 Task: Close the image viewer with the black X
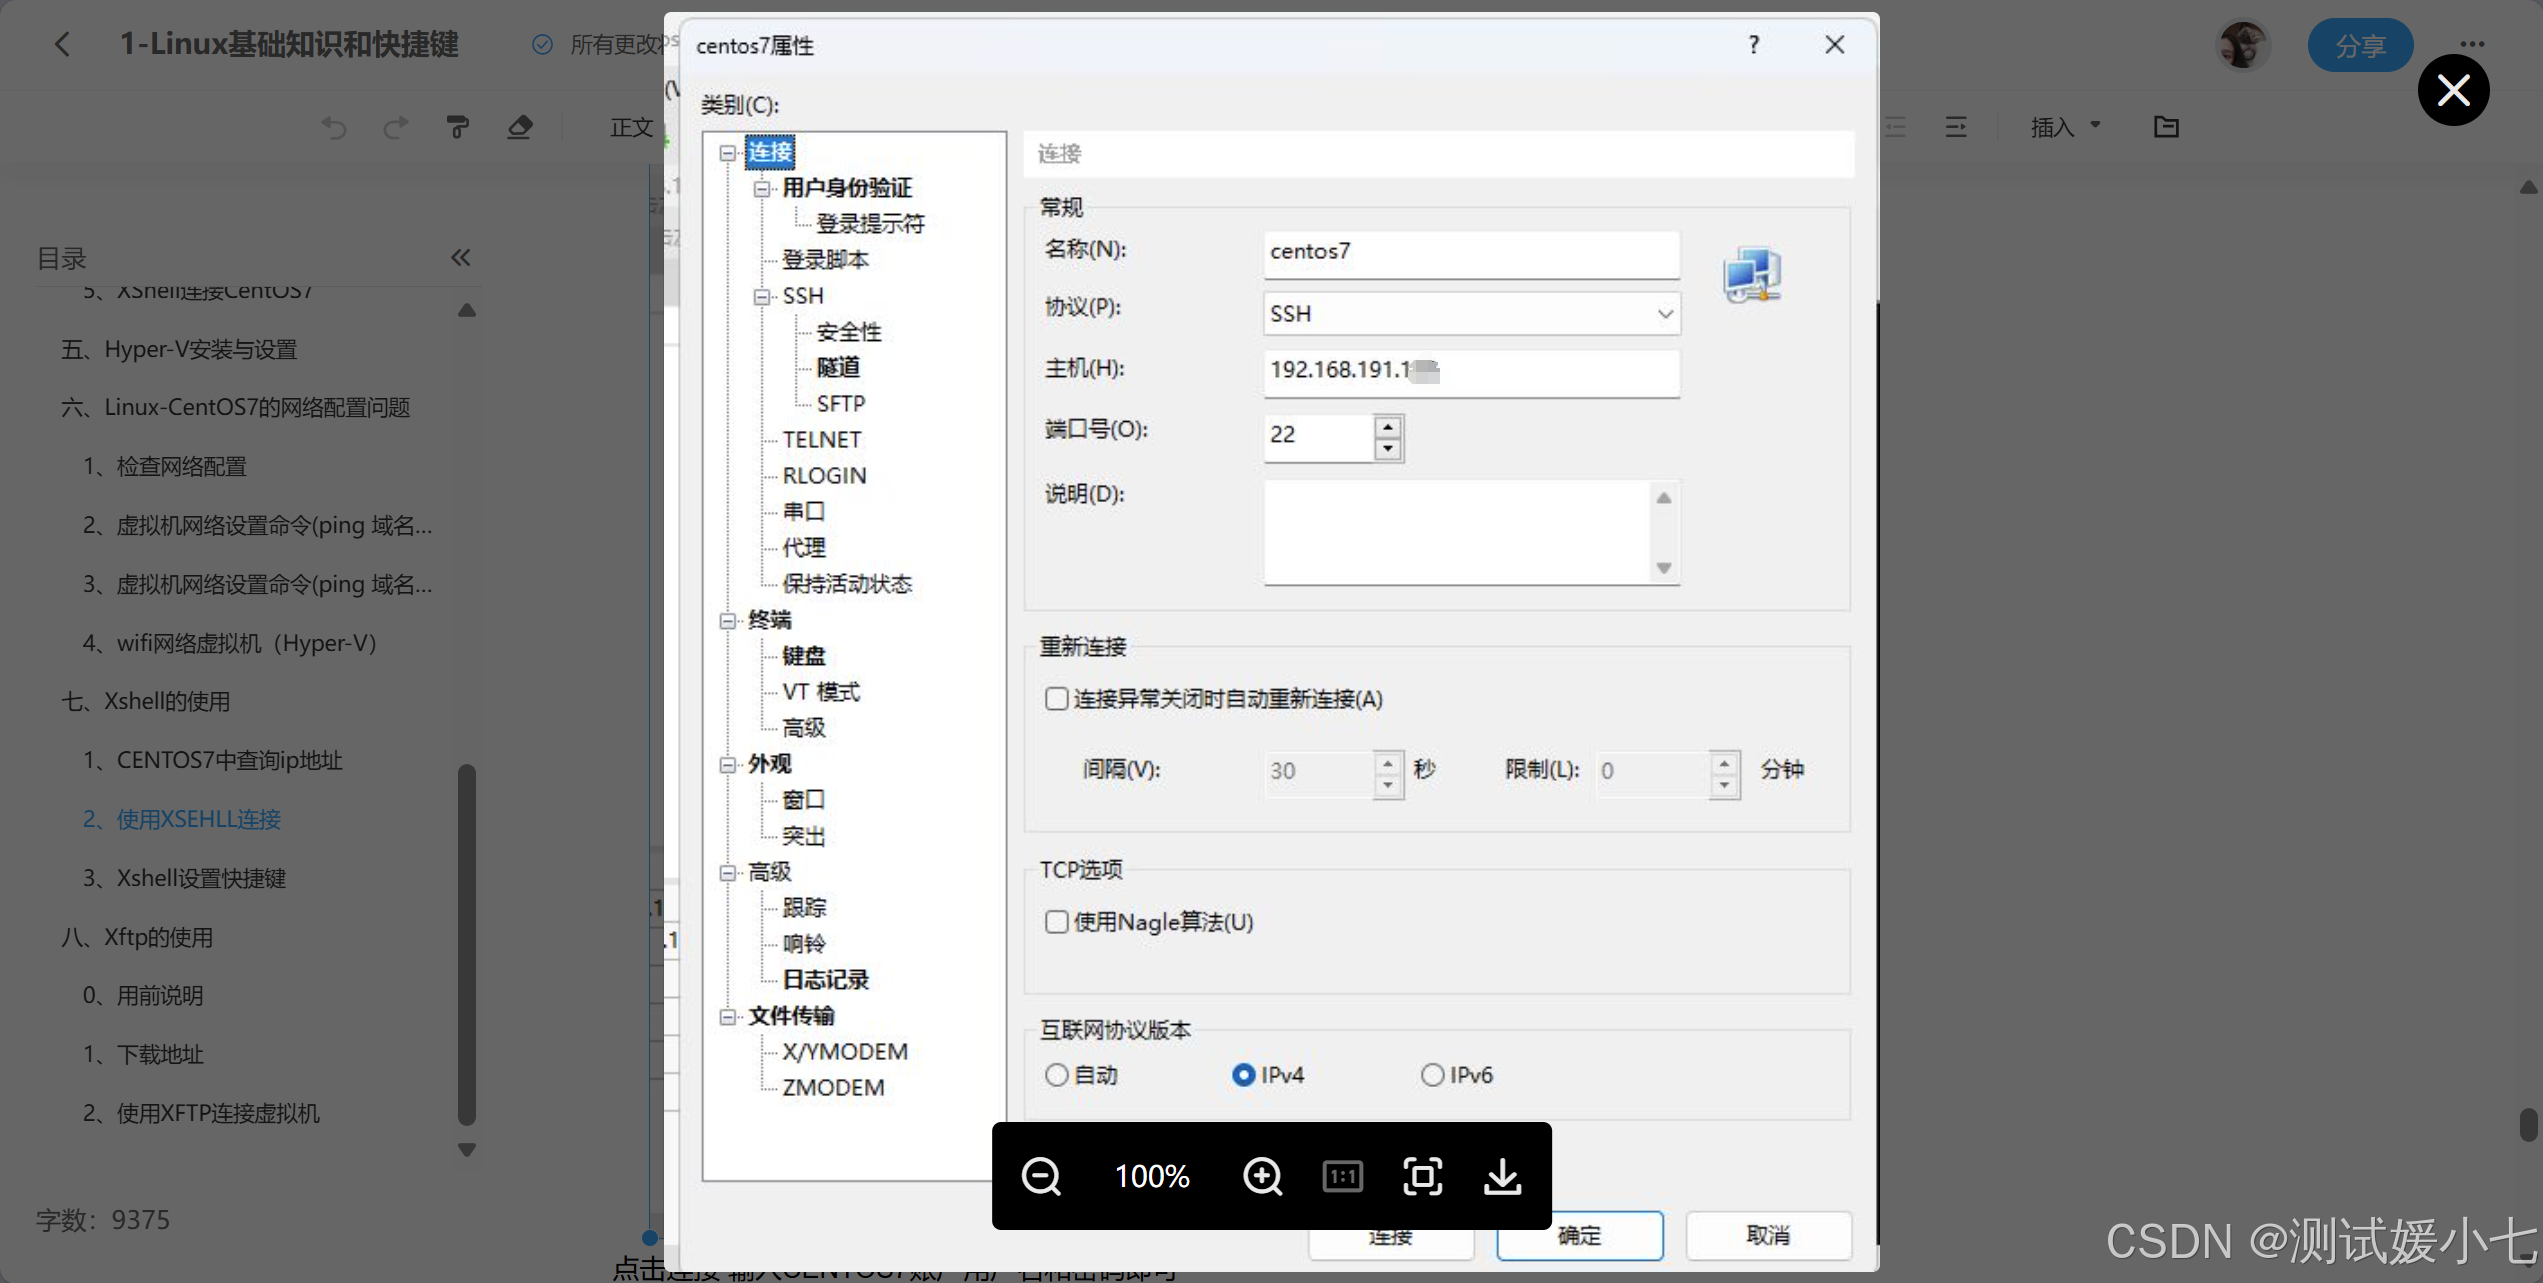(x=2453, y=91)
